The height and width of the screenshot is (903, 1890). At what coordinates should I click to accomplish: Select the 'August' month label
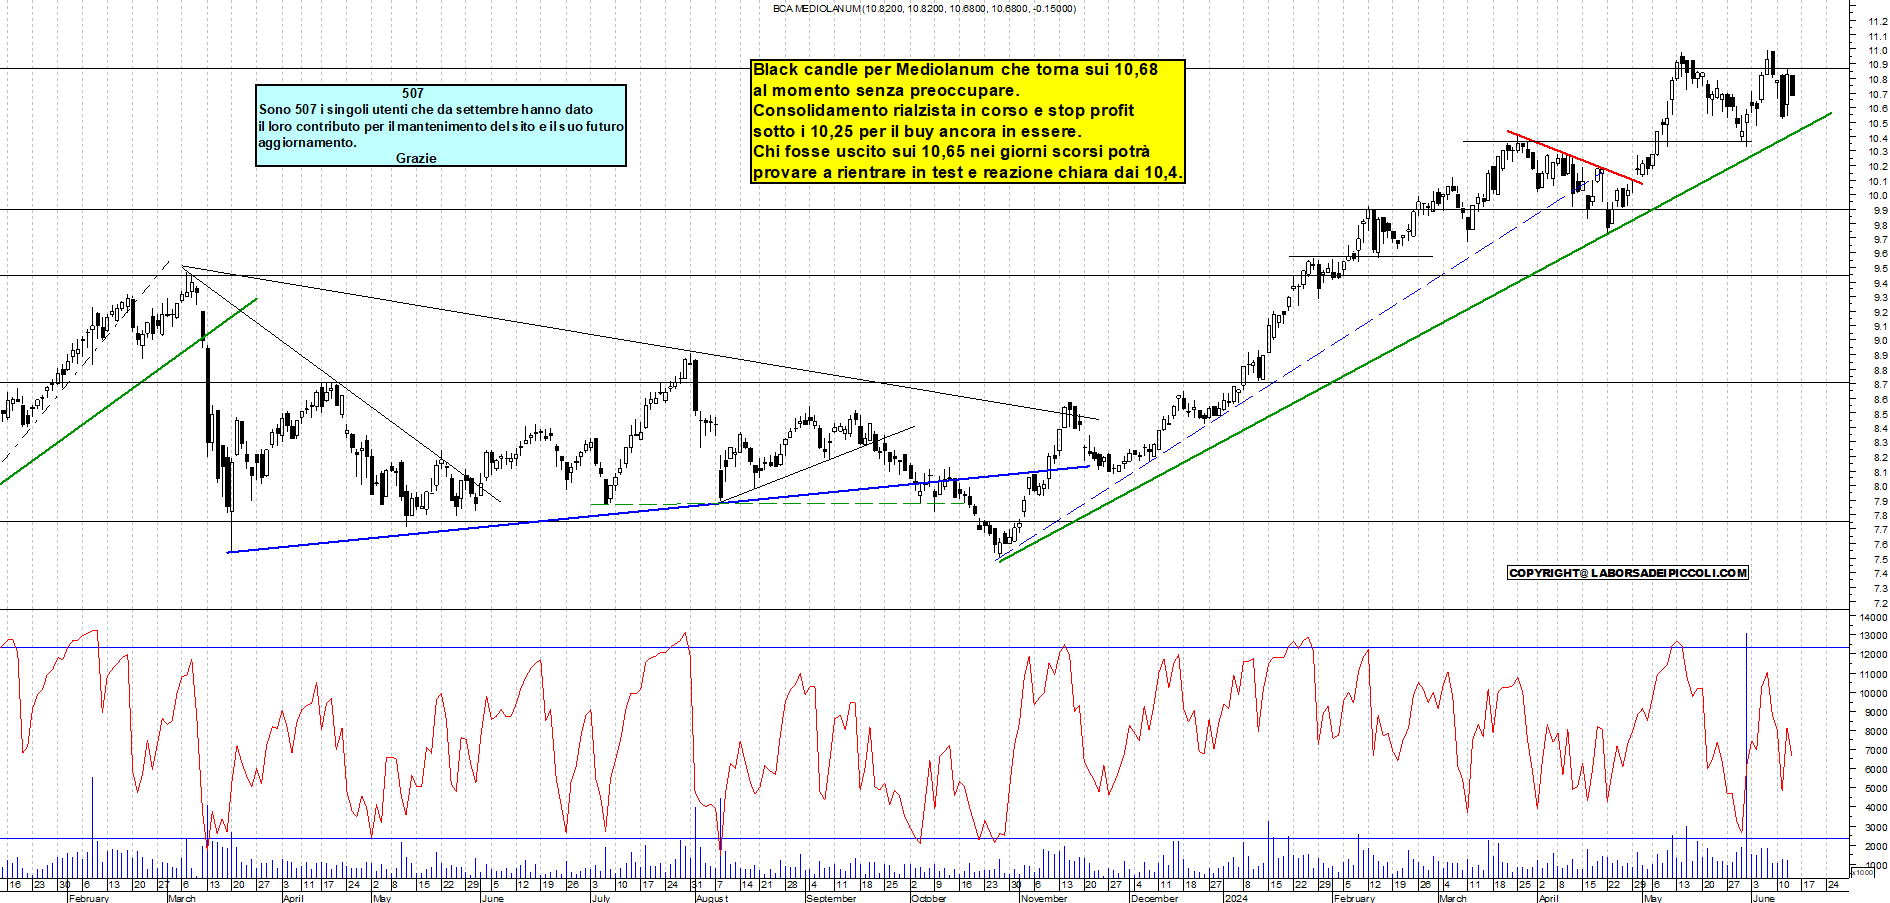click(712, 898)
